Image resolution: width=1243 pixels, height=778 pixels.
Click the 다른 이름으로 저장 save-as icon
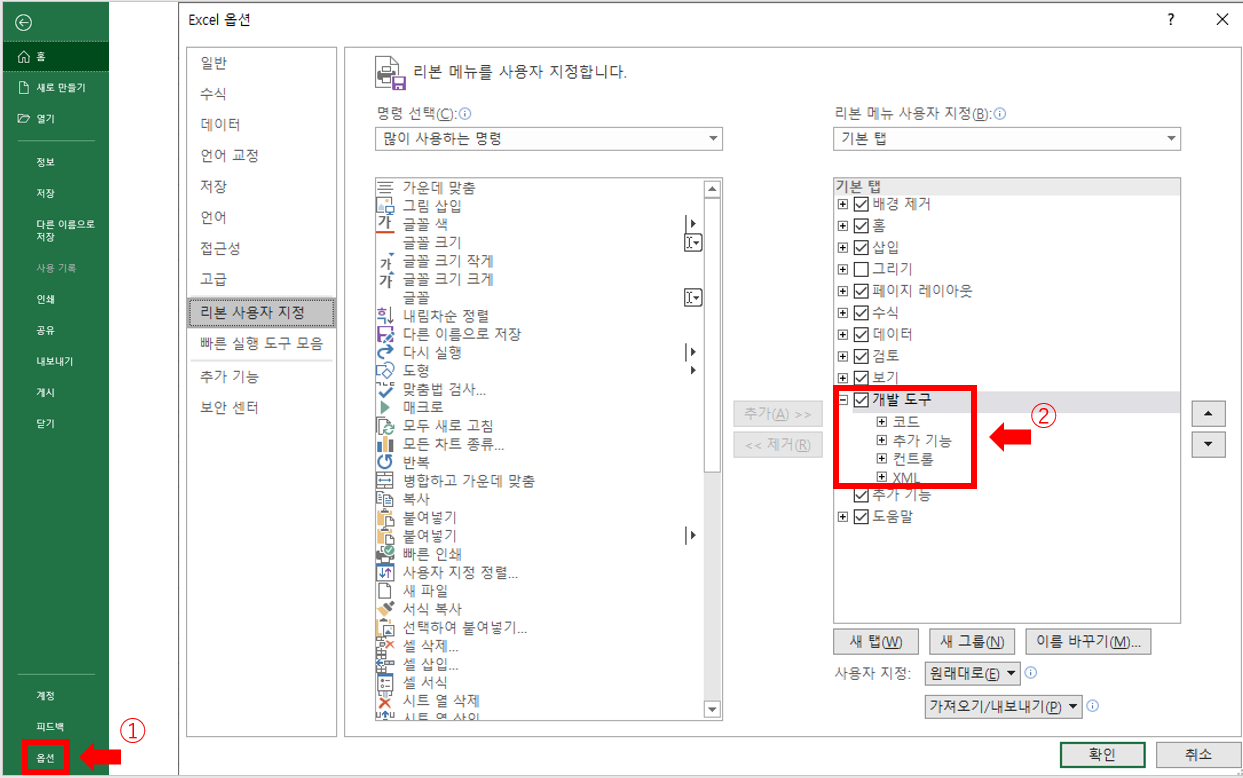tap(385, 334)
